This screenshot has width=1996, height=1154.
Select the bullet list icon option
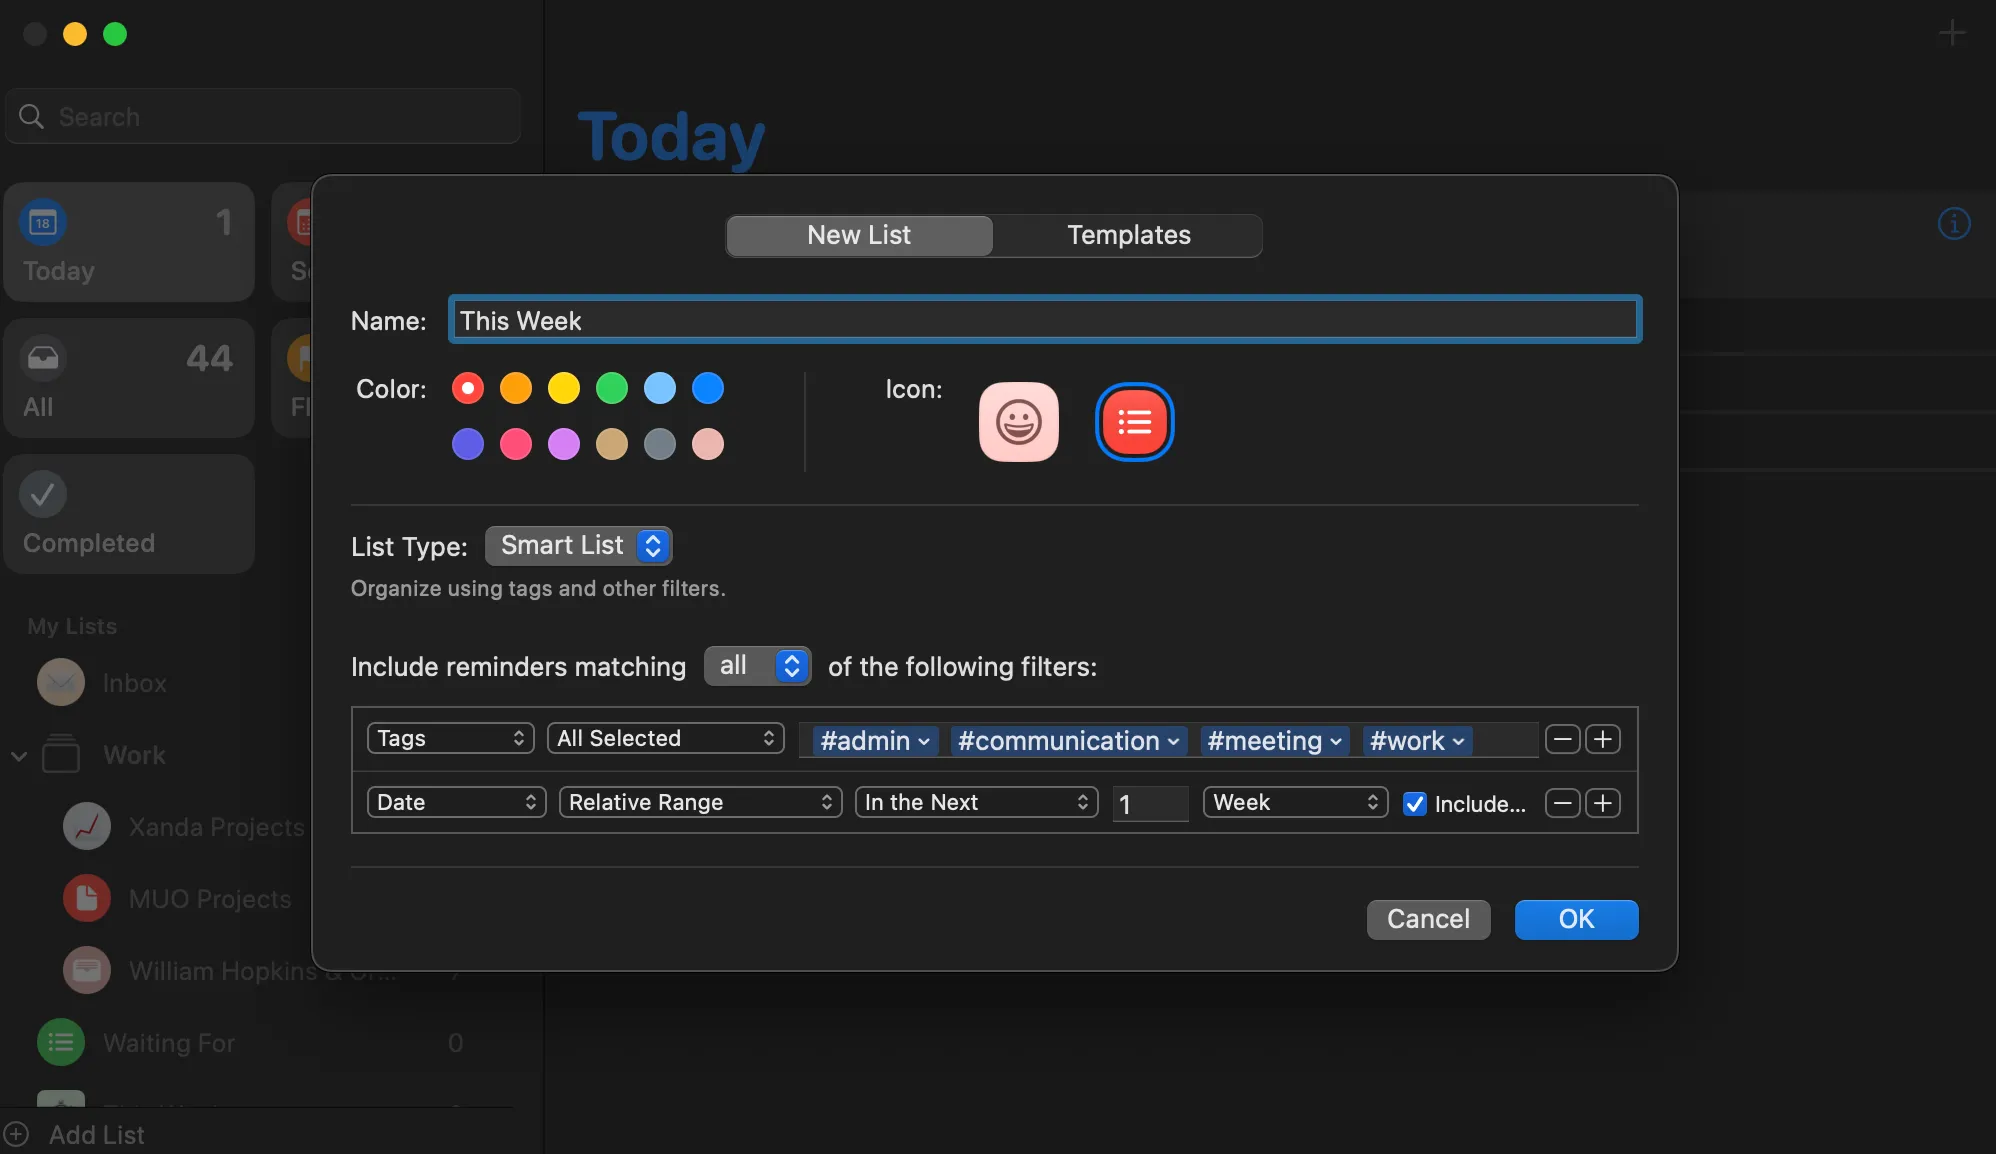(1135, 422)
